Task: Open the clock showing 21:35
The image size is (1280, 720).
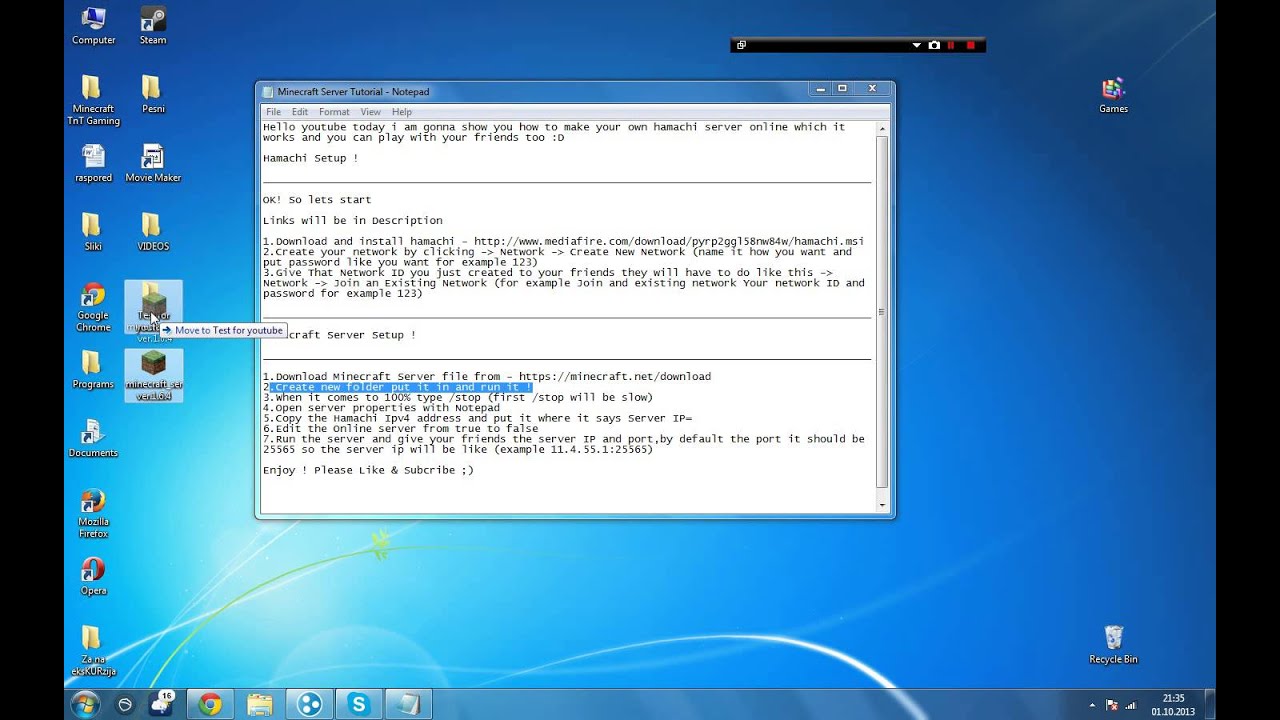Action: pyautogui.click(x=1173, y=705)
